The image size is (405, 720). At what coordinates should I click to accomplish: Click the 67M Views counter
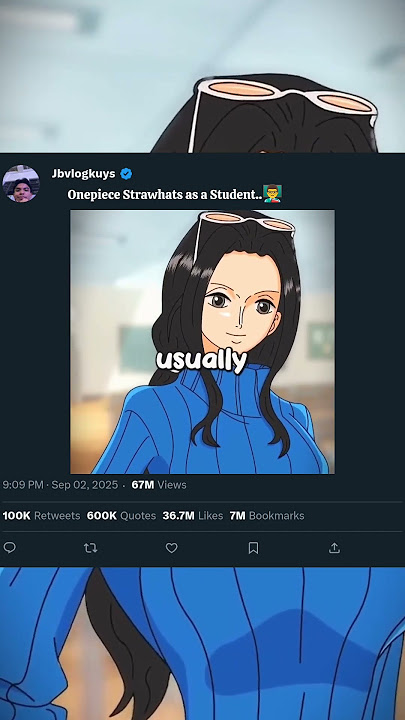(159, 485)
